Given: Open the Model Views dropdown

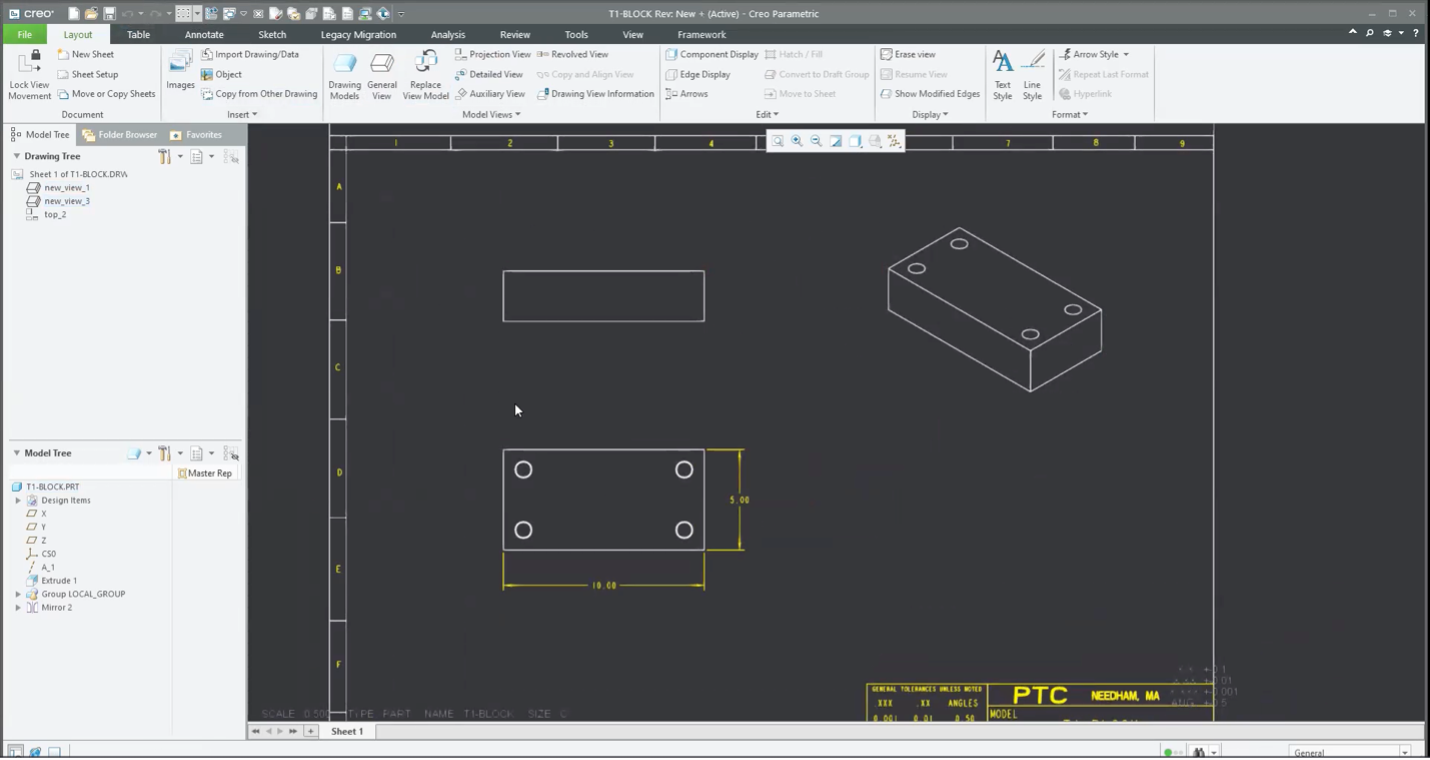Looking at the screenshot, I should coord(489,114).
